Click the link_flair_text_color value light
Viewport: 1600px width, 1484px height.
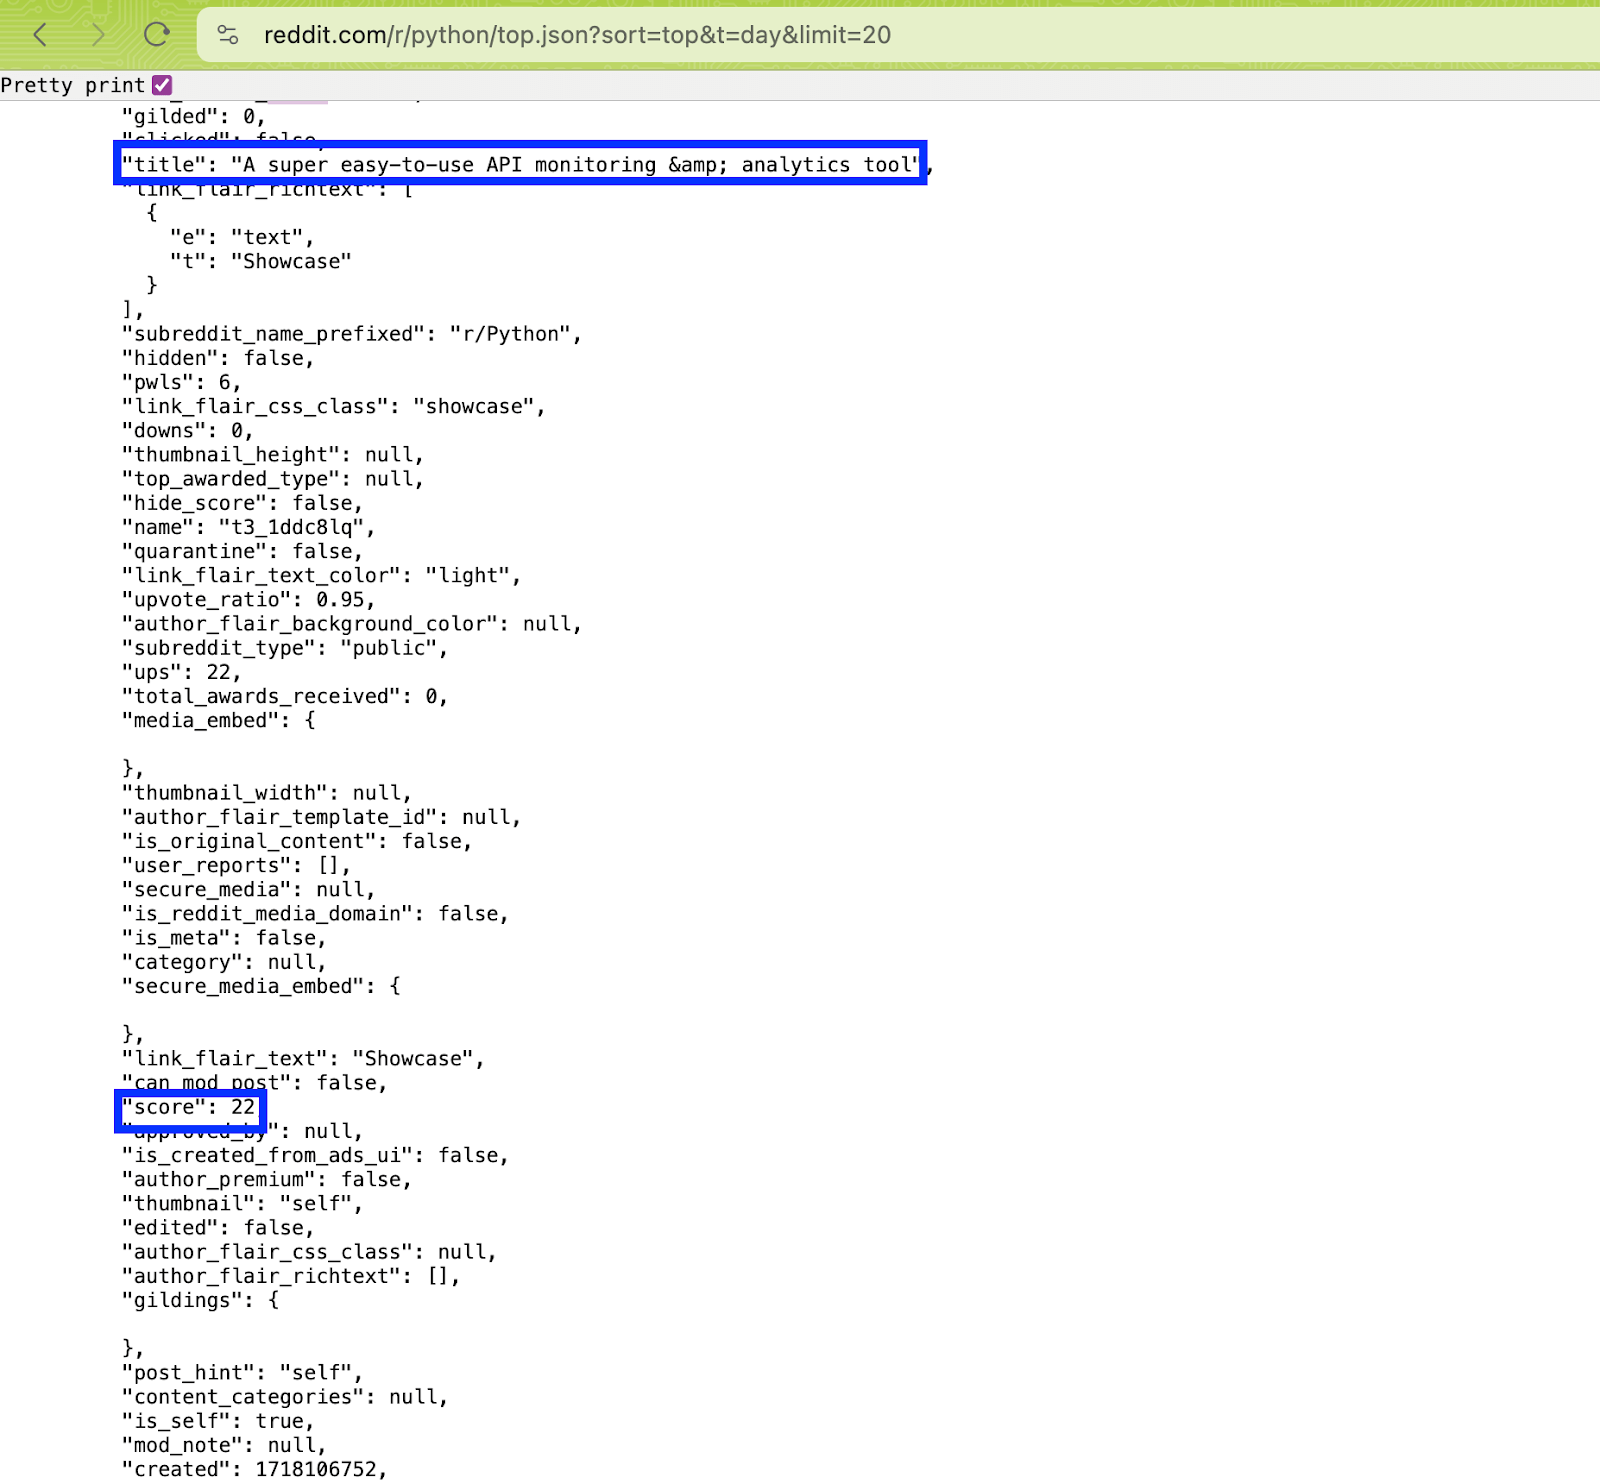[x=468, y=576]
